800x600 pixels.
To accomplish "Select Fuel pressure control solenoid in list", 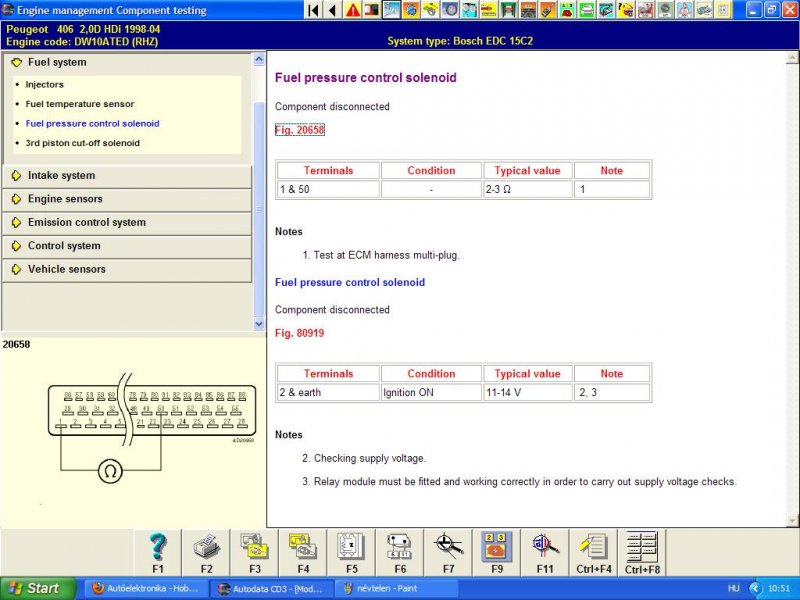I will coord(92,123).
